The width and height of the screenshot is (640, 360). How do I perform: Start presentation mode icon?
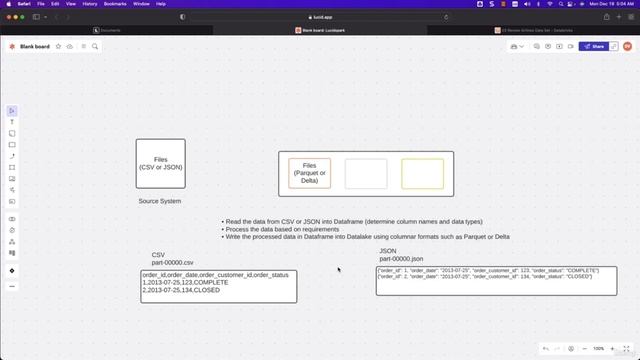coord(559,47)
